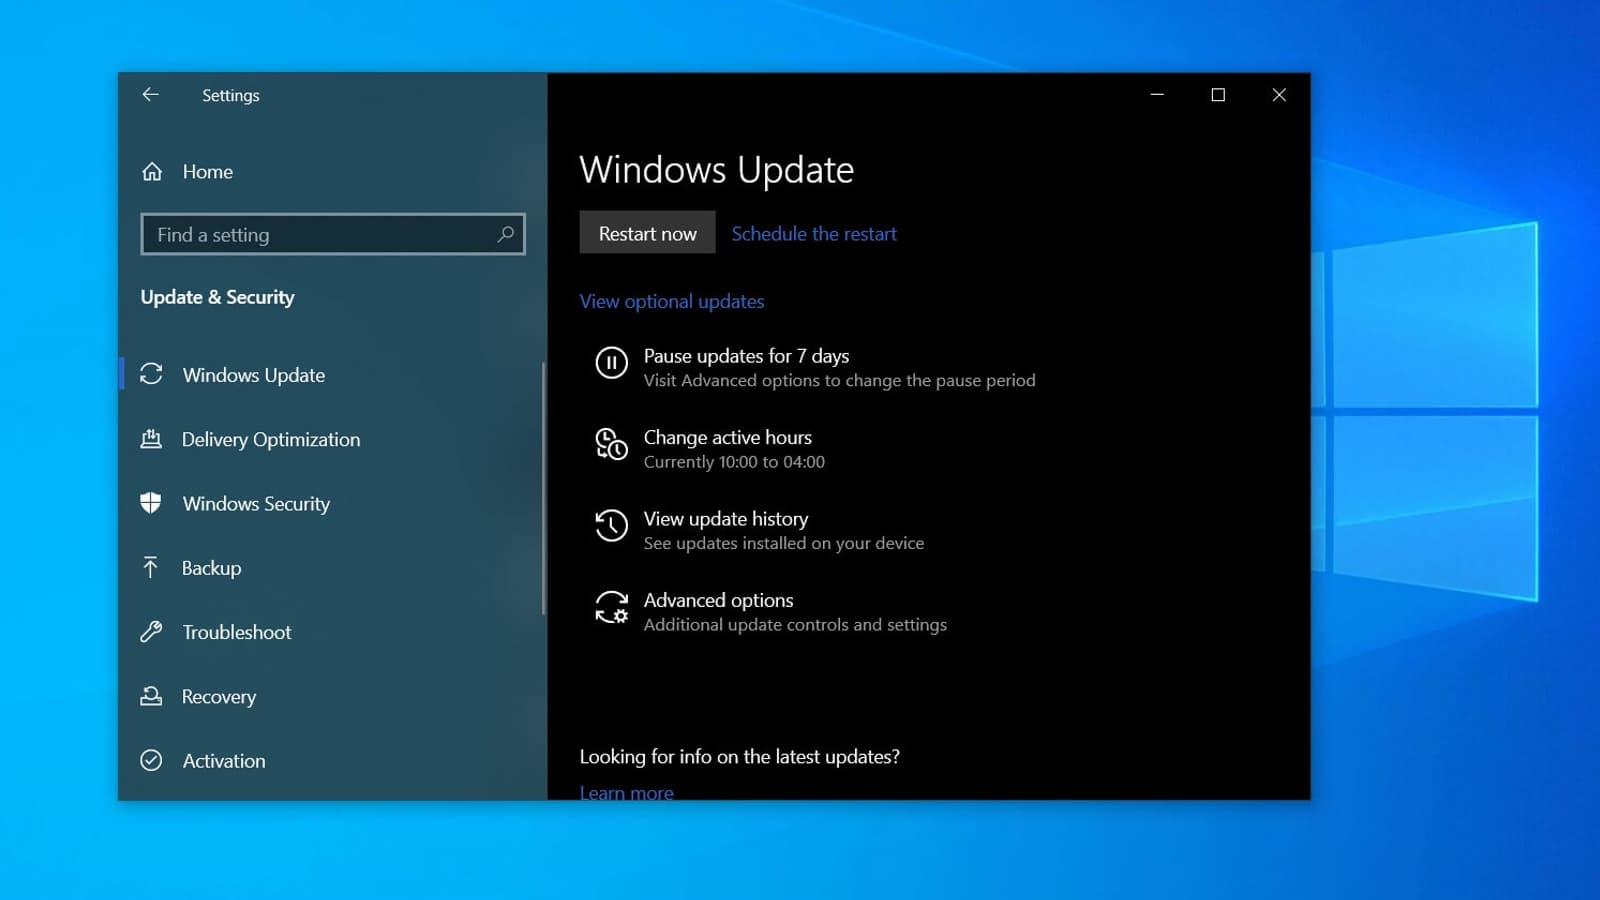The image size is (1600, 900).
Task: Click the update history icon
Action: coord(612,525)
